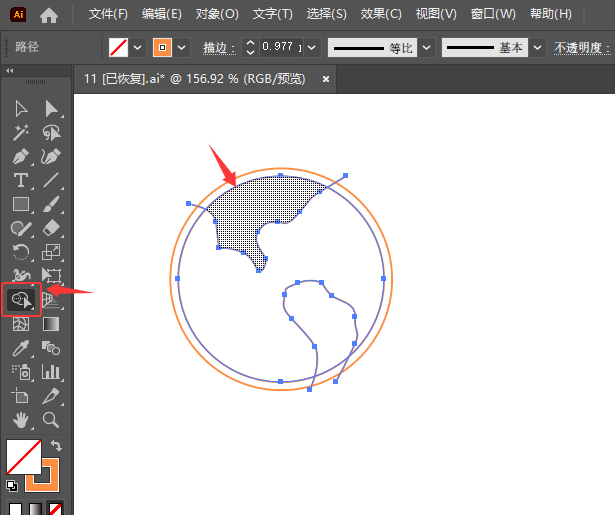Open the 帮助(H) menu
The height and width of the screenshot is (515, 615).
click(551, 15)
